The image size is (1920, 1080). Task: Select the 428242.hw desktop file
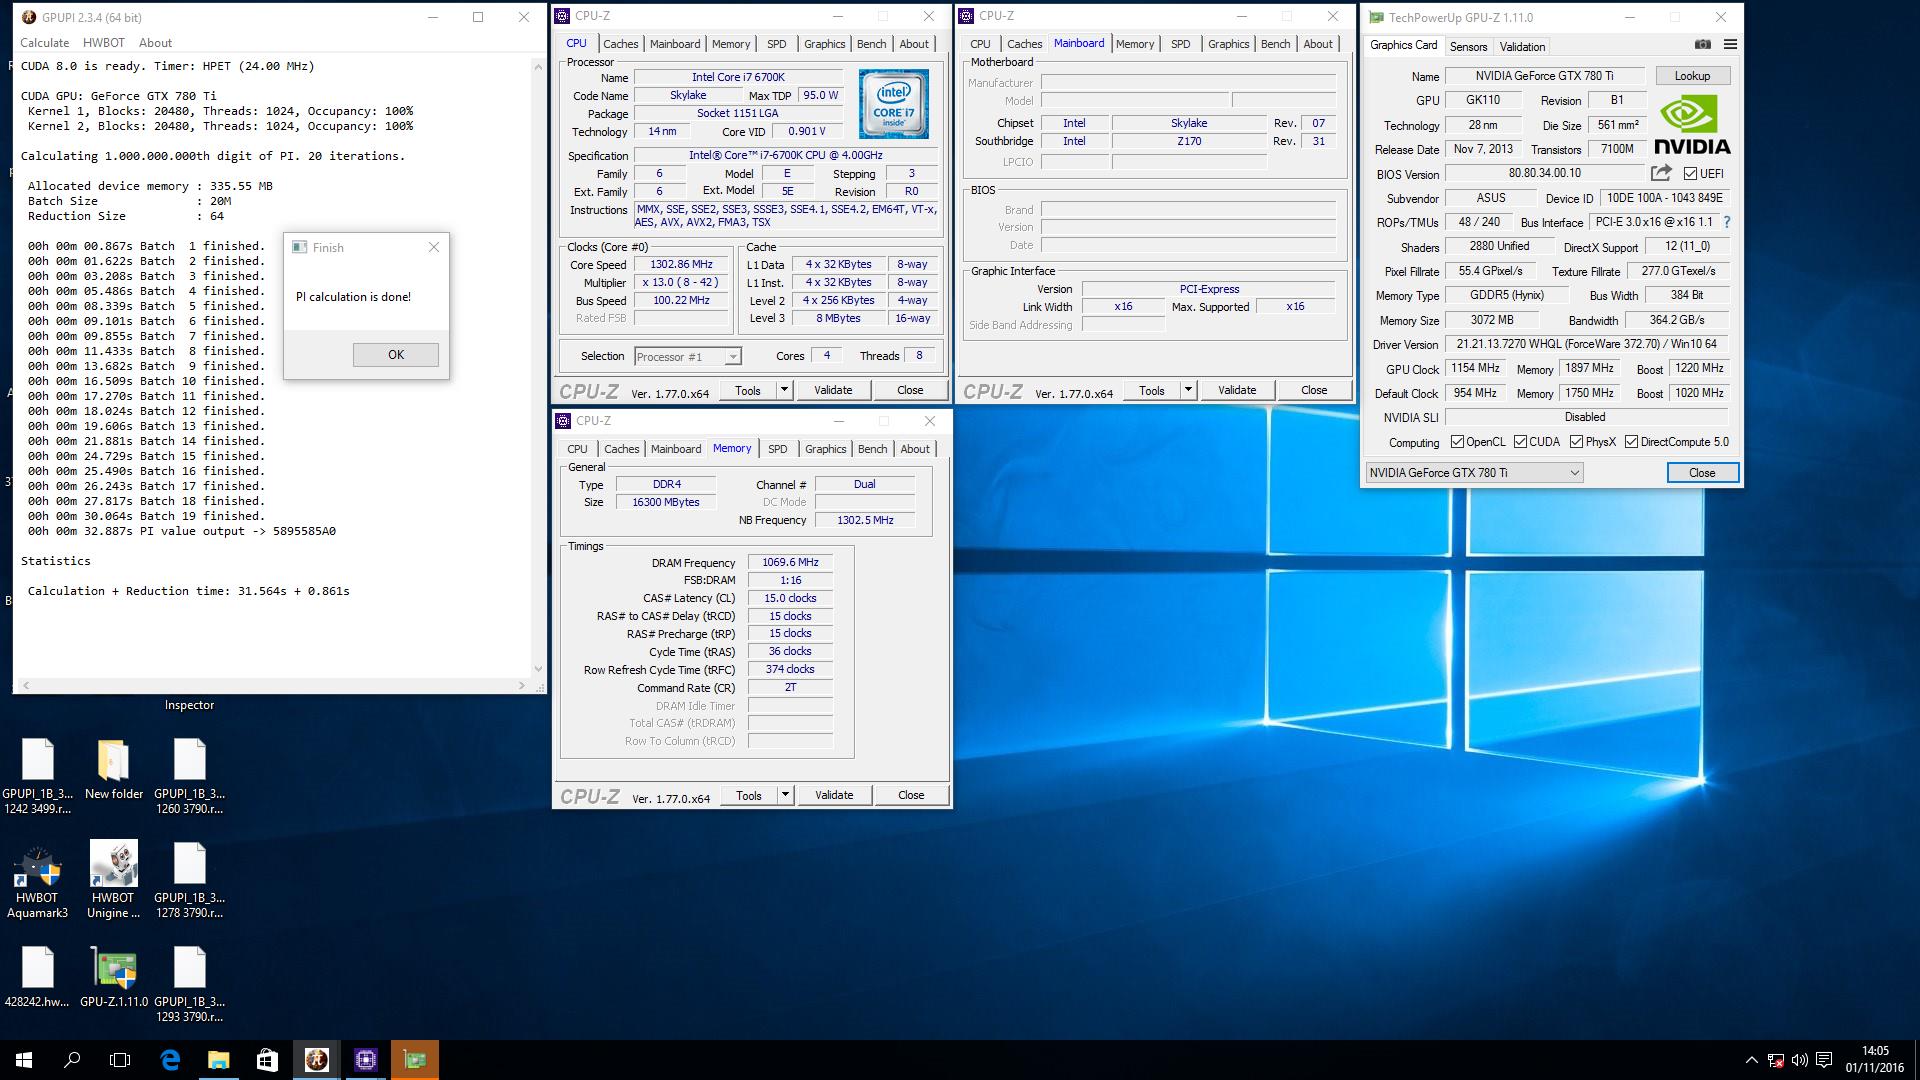point(37,978)
